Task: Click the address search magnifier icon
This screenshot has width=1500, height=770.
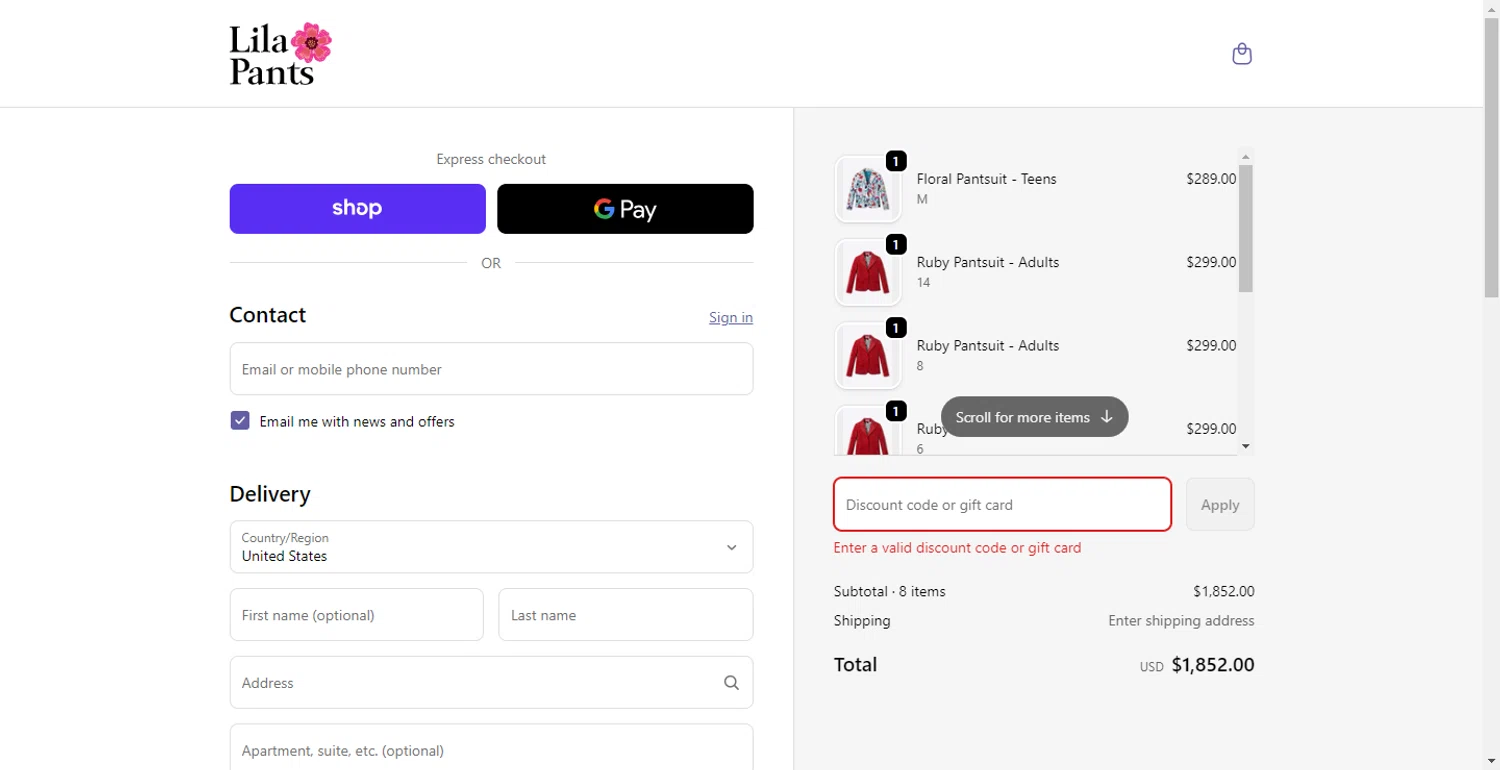Action: tap(731, 683)
